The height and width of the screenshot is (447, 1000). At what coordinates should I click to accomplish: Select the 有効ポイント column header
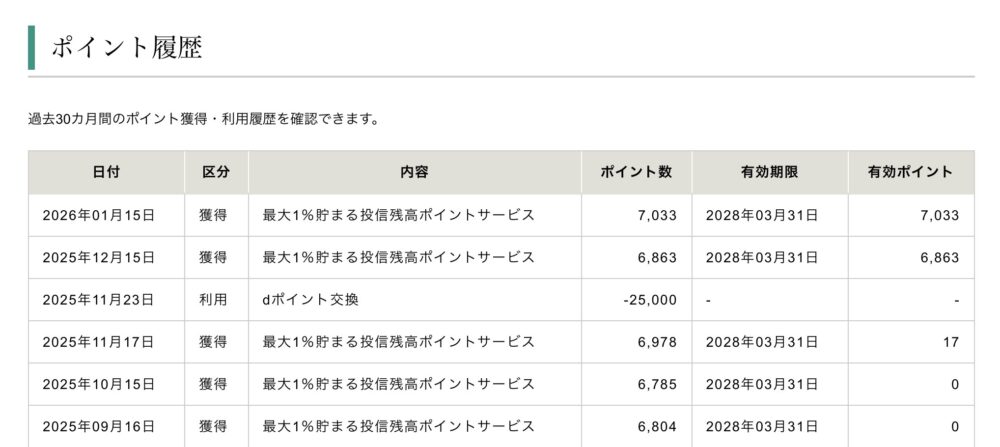[x=910, y=172]
